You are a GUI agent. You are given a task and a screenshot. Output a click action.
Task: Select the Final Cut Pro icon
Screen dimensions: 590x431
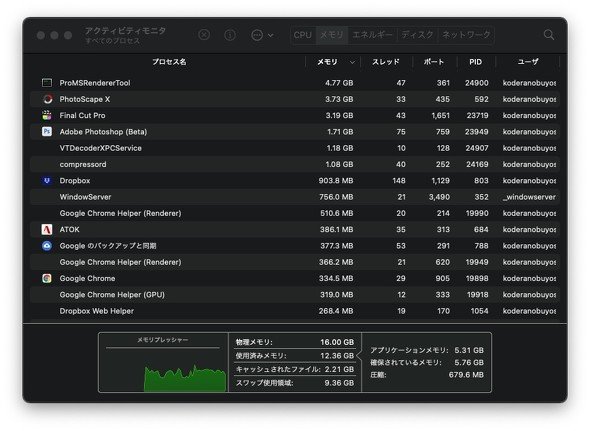pos(47,115)
